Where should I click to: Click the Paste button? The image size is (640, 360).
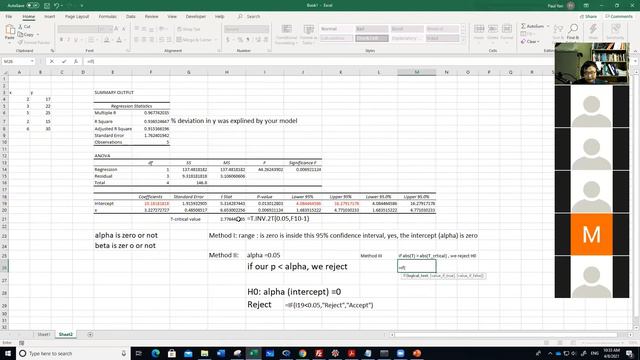[x=9, y=33]
